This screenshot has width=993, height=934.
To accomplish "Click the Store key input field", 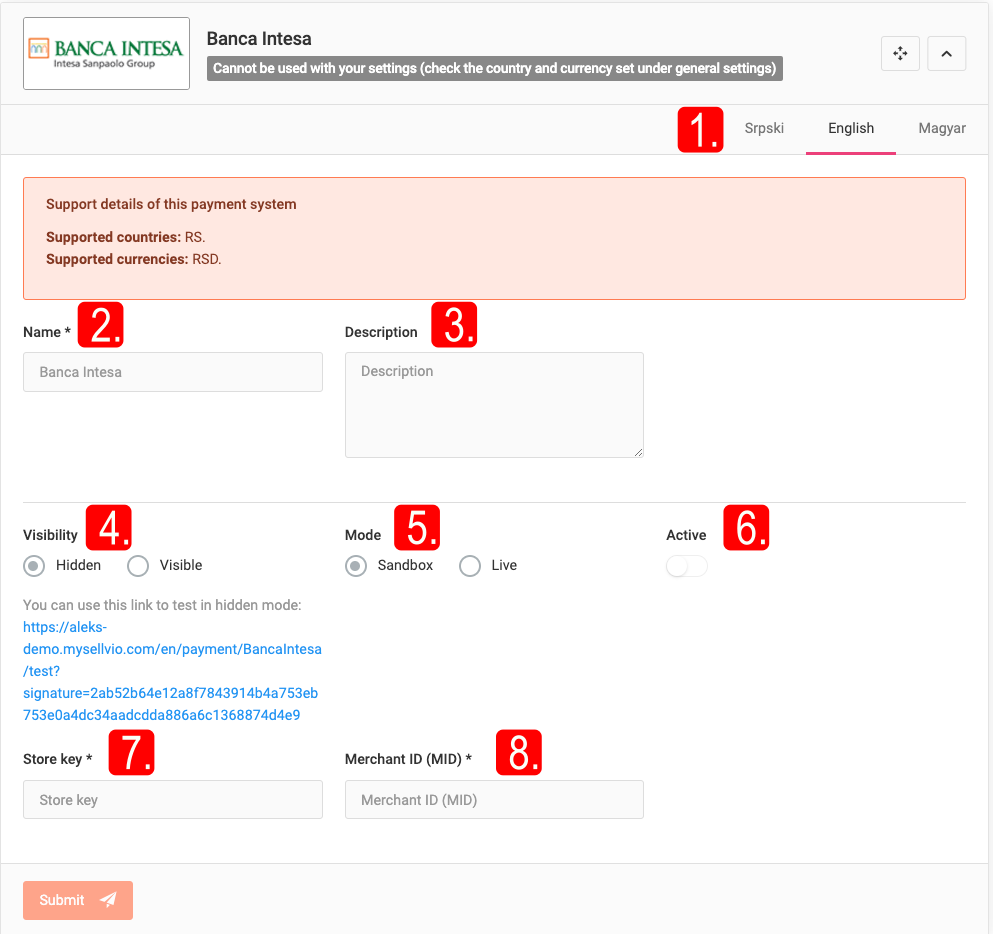I will [x=172, y=799].
